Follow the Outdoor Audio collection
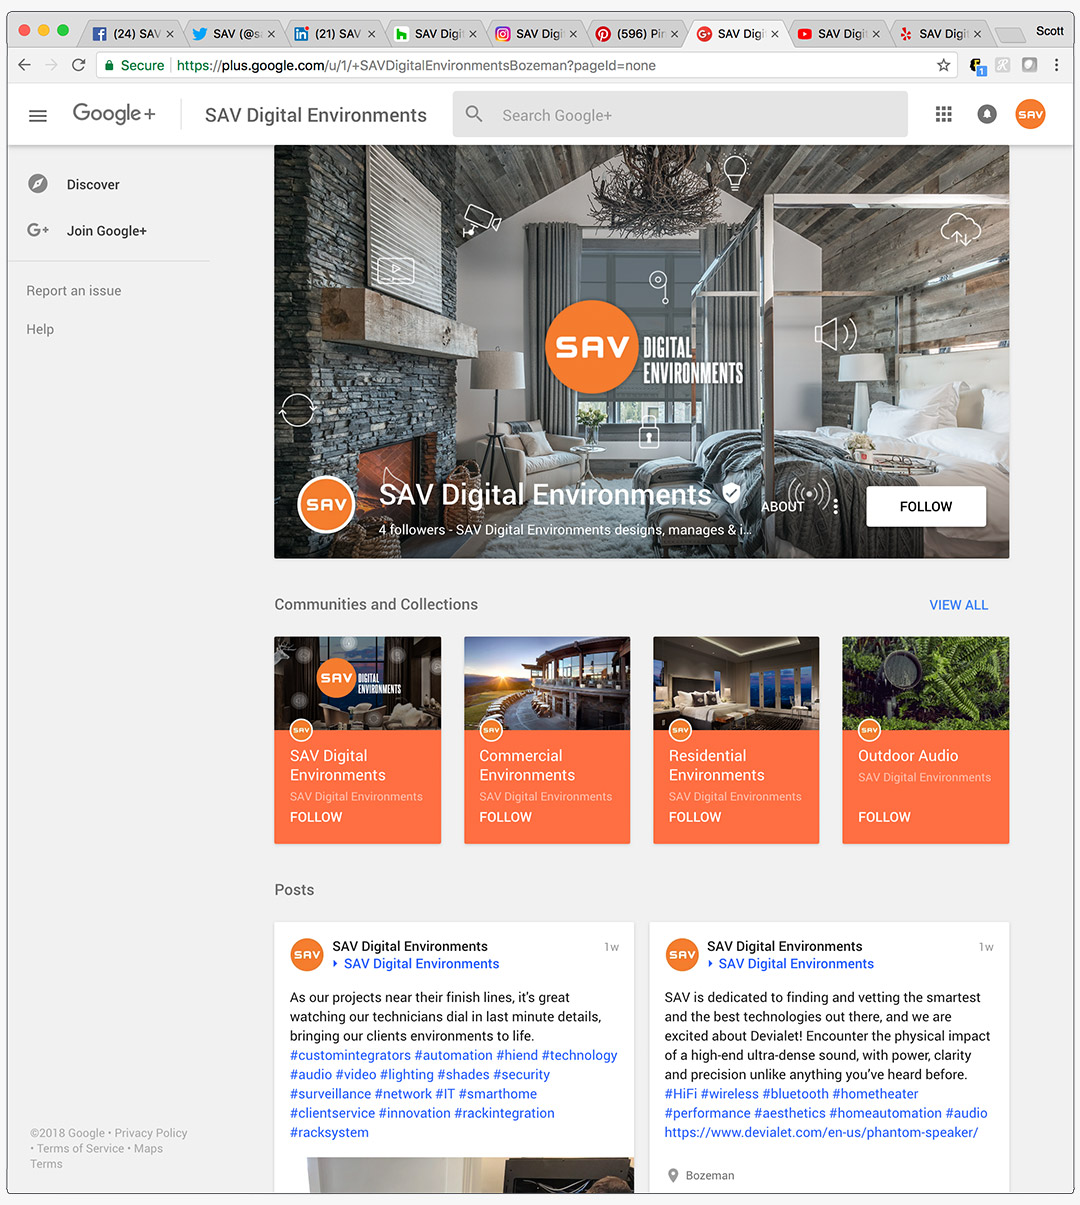The height and width of the screenshot is (1205, 1080). (884, 817)
